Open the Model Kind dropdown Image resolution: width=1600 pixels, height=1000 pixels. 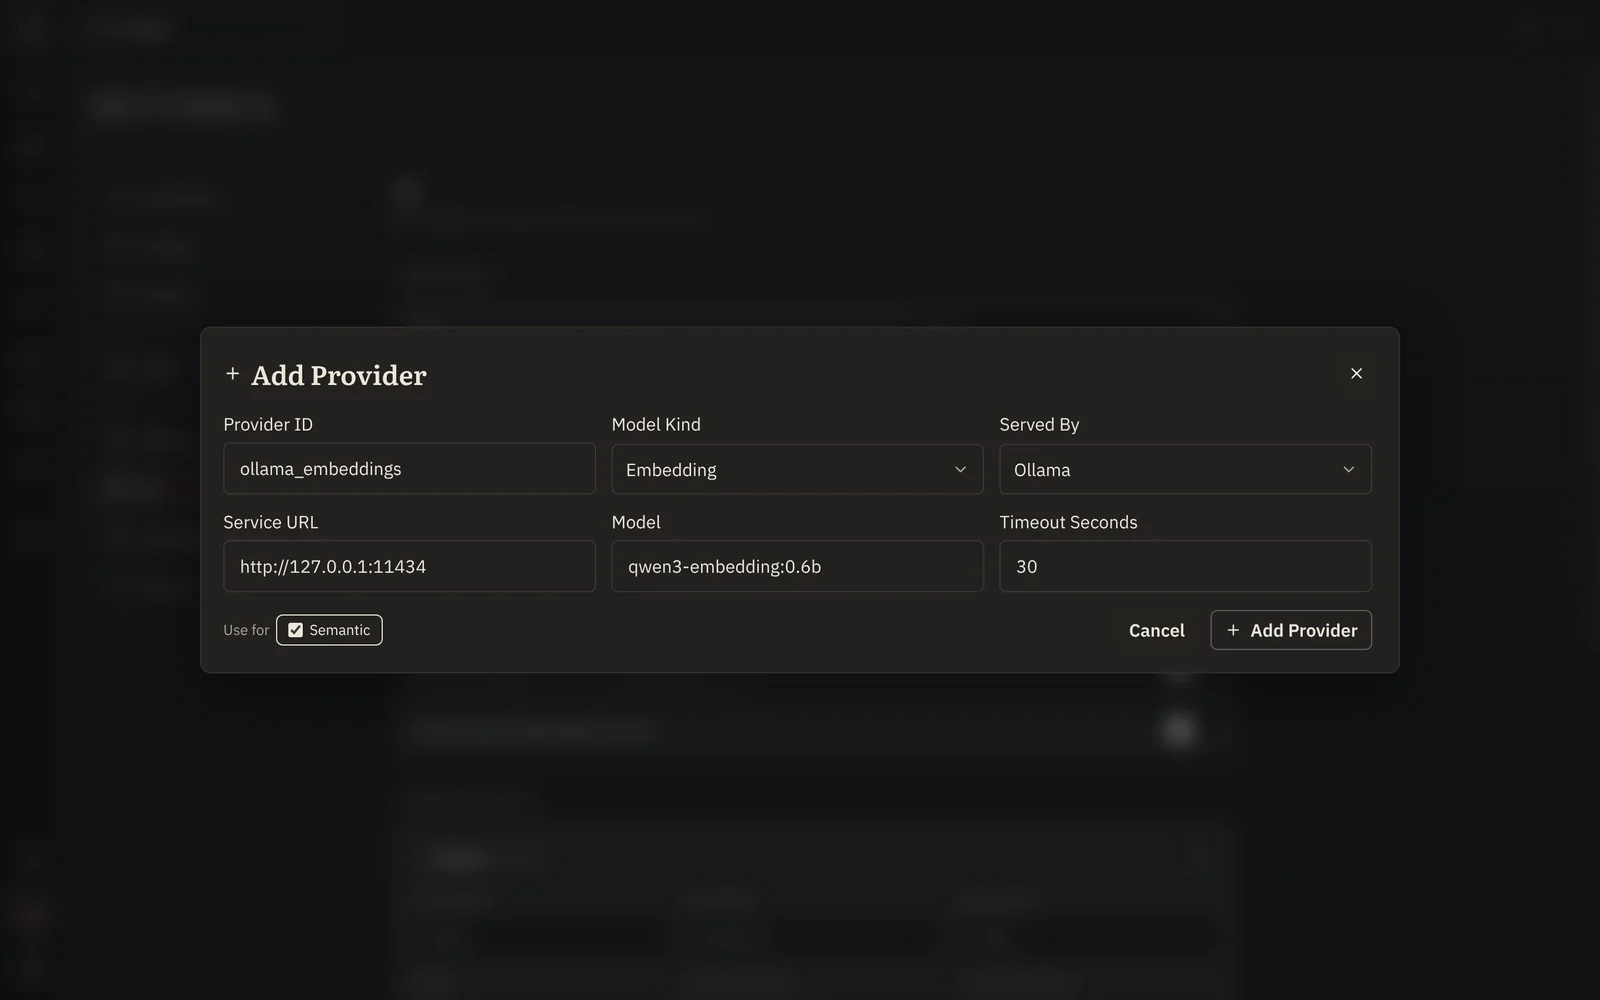797,469
